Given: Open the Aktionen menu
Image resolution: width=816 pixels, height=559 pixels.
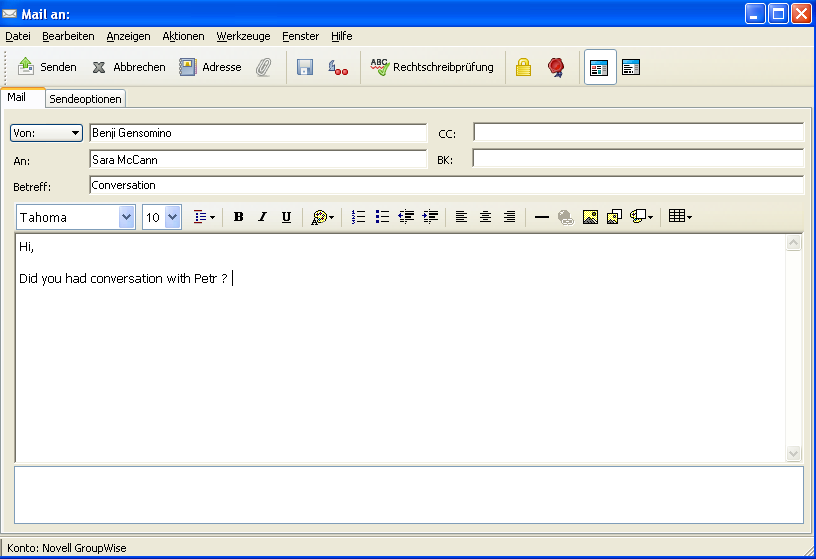Looking at the screenshot, I should click(183, 36).
